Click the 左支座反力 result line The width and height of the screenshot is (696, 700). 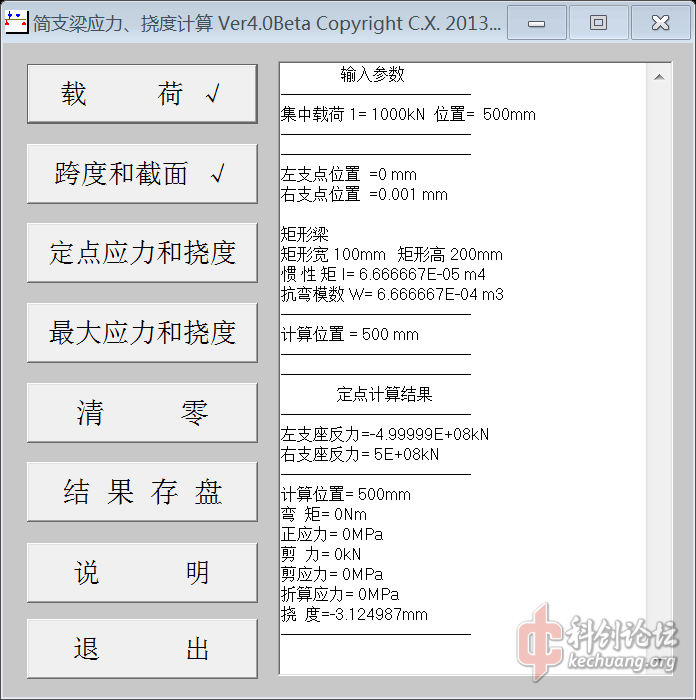click(385, 434)
